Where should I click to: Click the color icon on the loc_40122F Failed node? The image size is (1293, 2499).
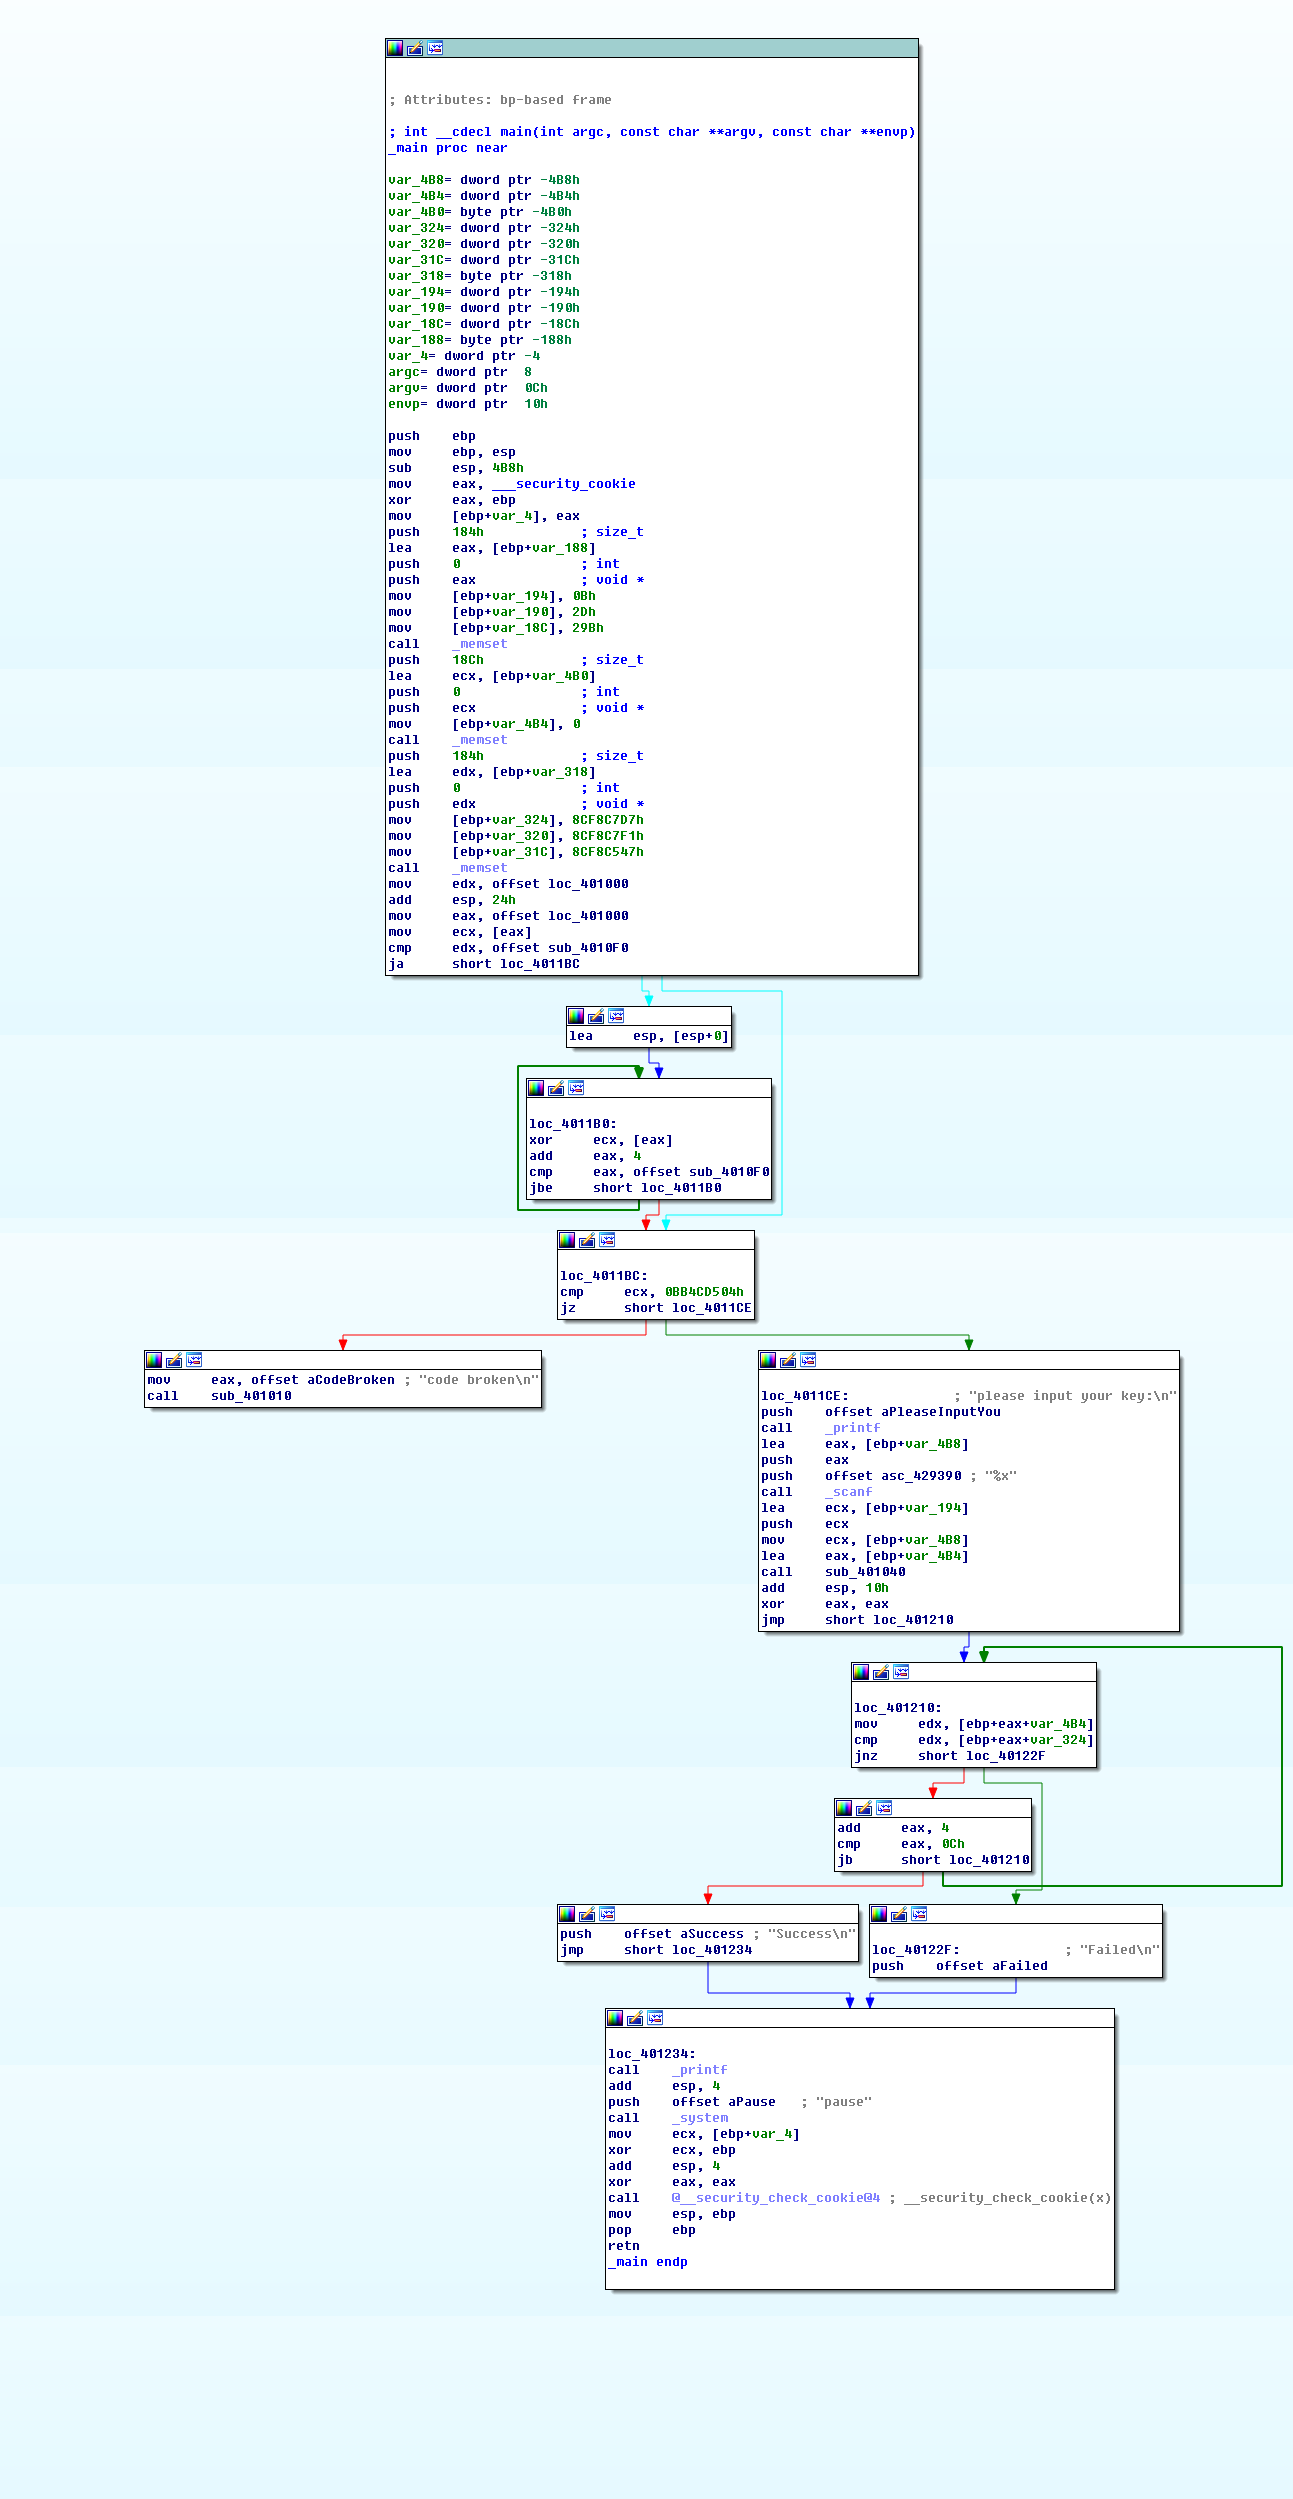pyautogui.click(x=879, y=1914)
